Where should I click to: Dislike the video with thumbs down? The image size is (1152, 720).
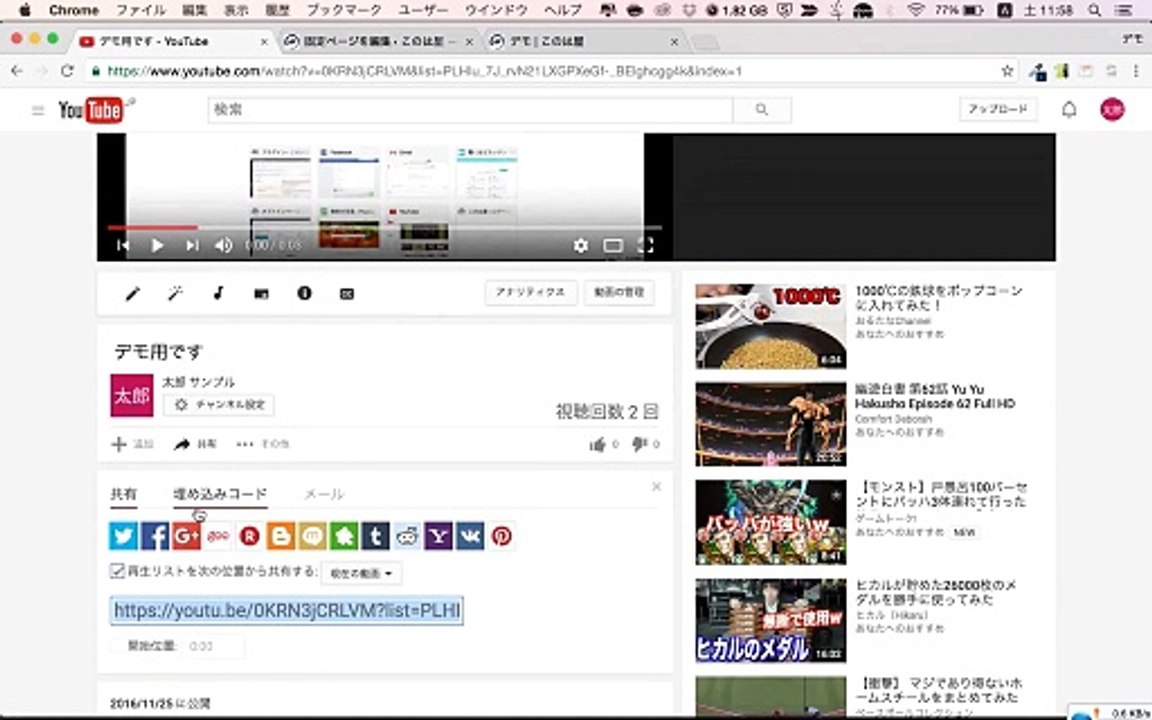639,444
